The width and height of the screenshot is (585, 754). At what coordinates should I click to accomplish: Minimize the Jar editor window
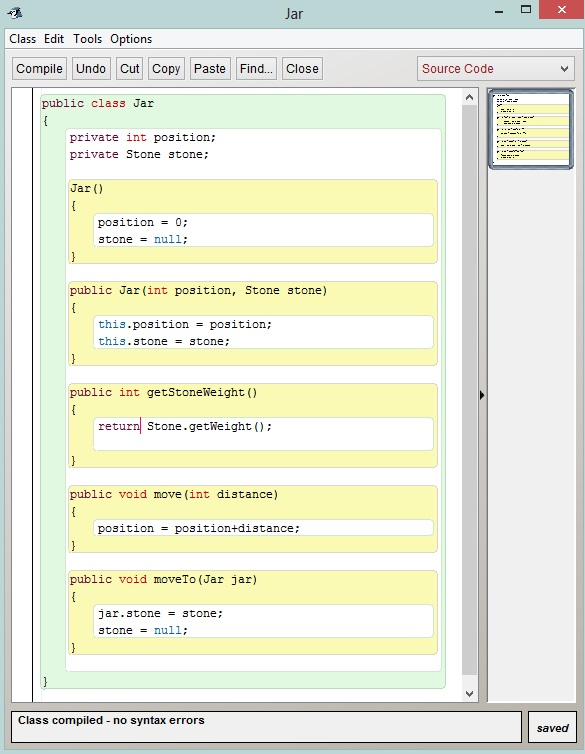499,11
